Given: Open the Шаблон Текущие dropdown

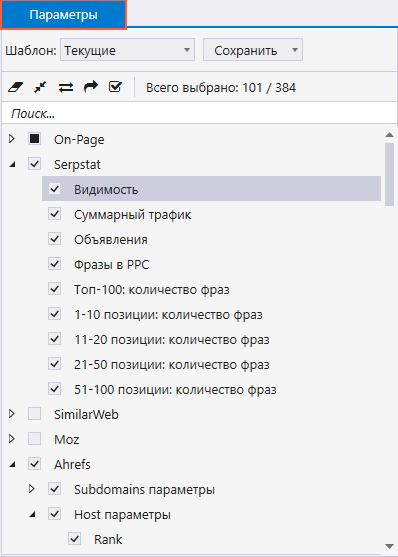Looking at the screenshot, I should [127, 50].
